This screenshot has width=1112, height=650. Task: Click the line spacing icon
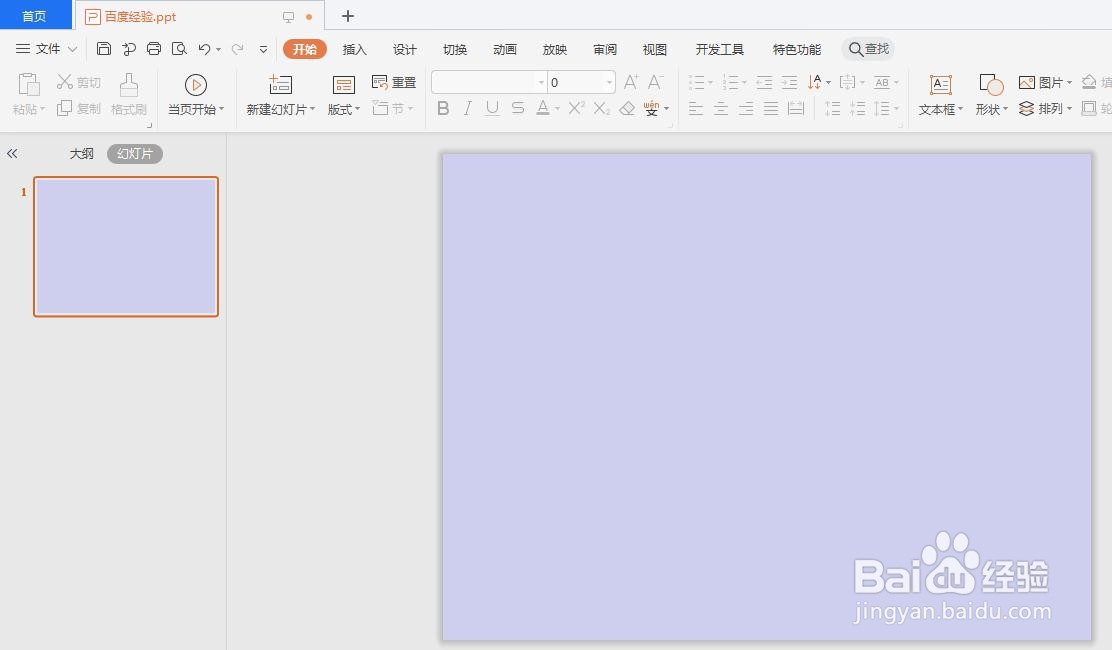[882, 108]
